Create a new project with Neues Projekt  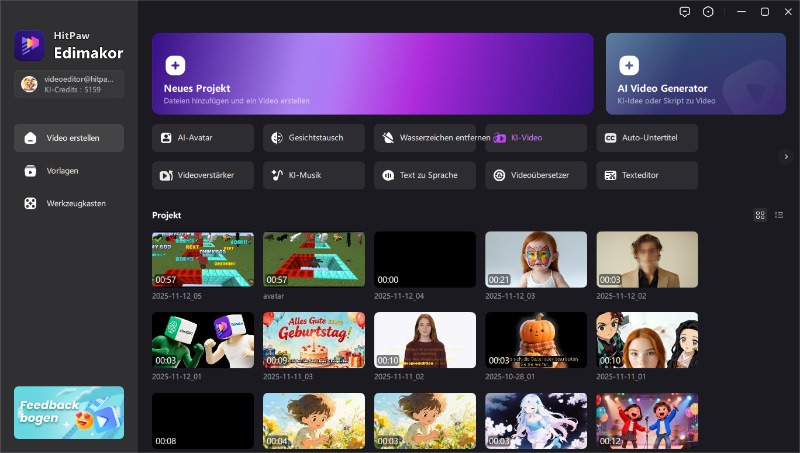(373, 74)
